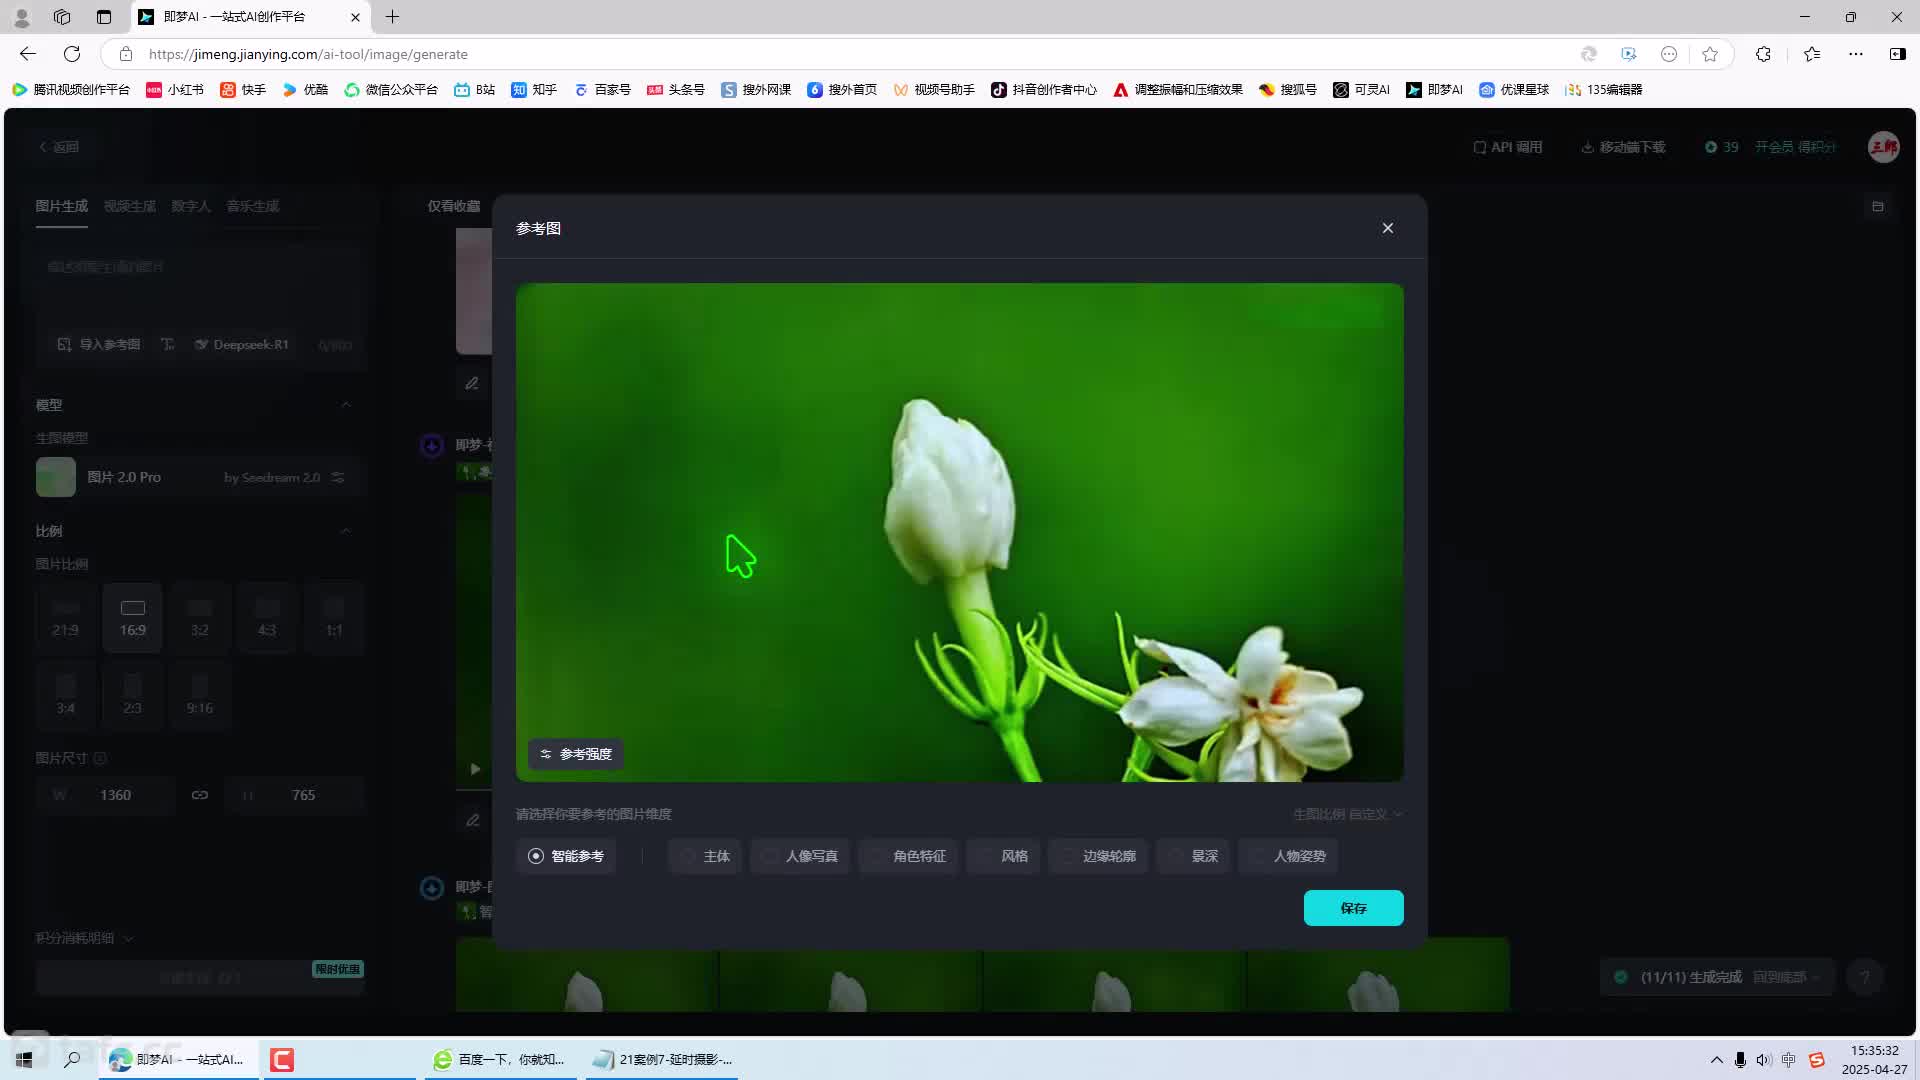Click the taskbar microphone icon
Image resolution: width=1920 pixels, height=1080 pixels.
(1740, 1060)
